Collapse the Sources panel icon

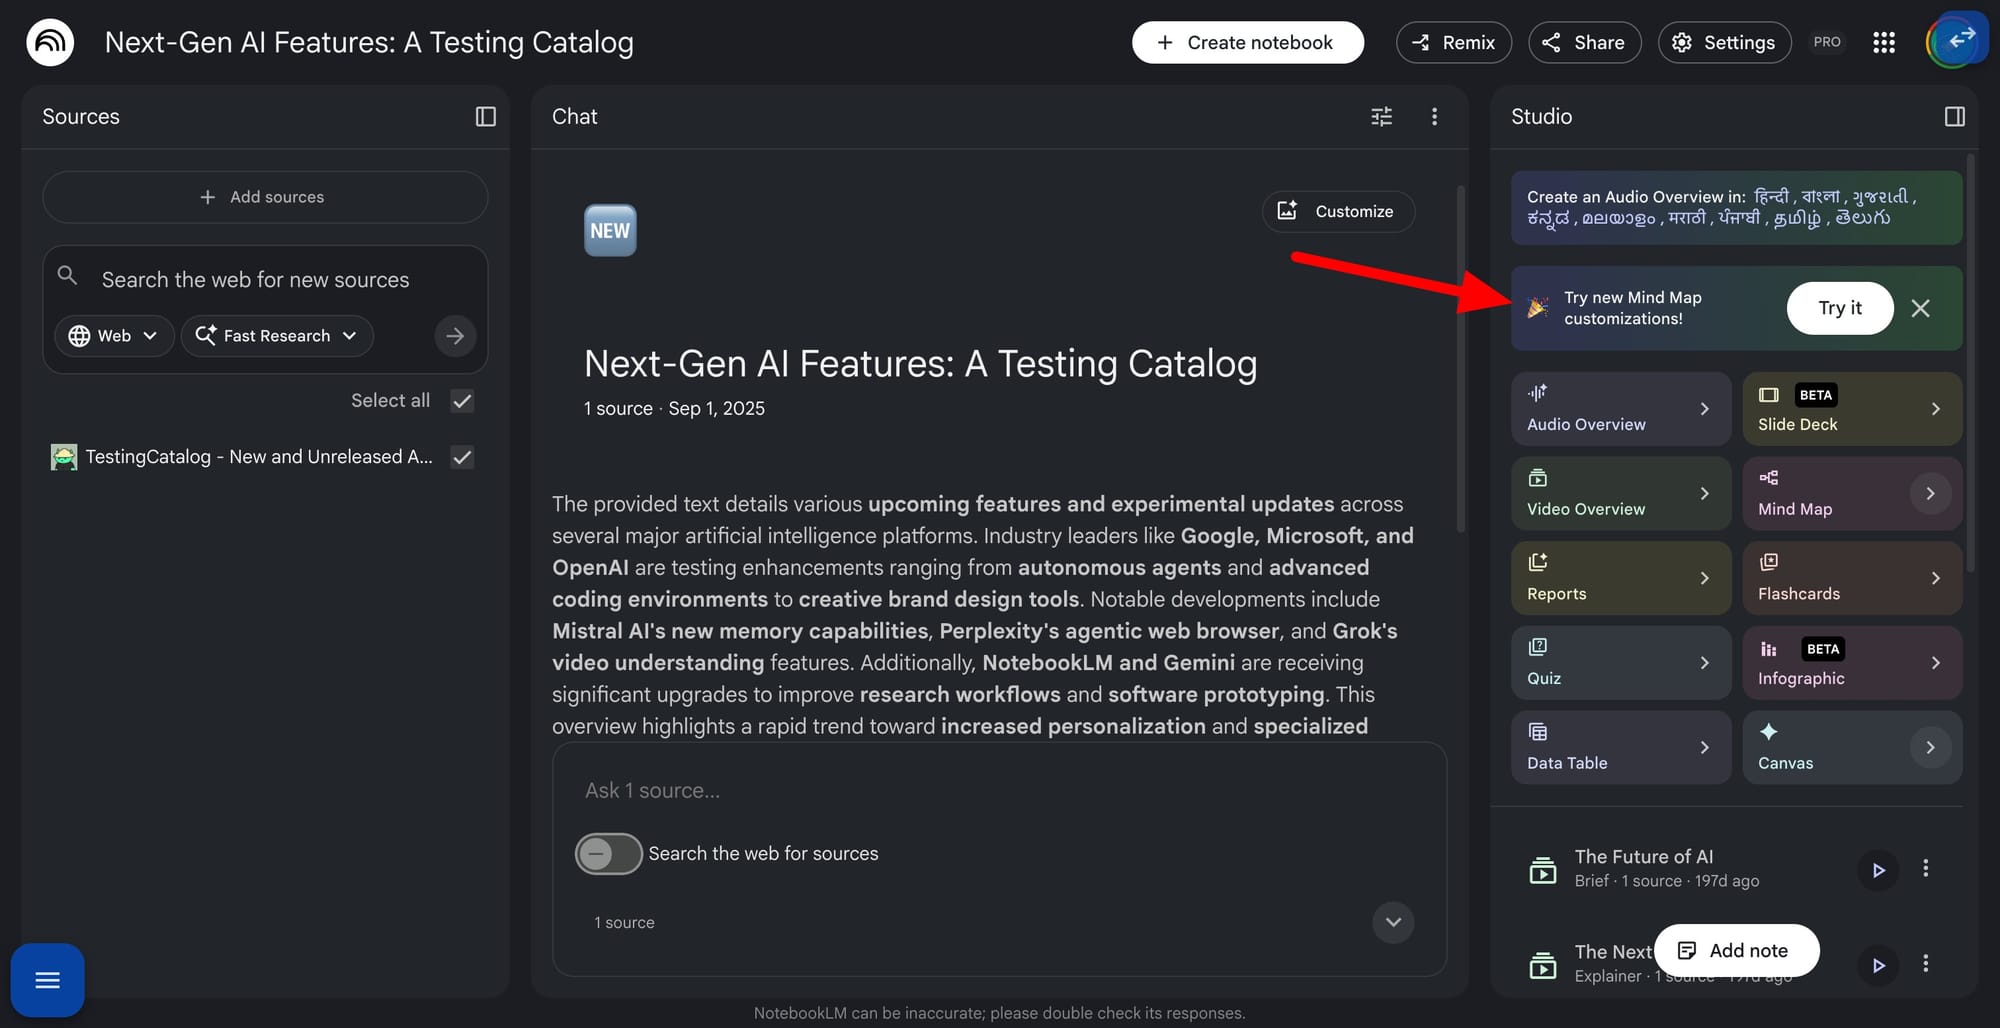[485, 117]
